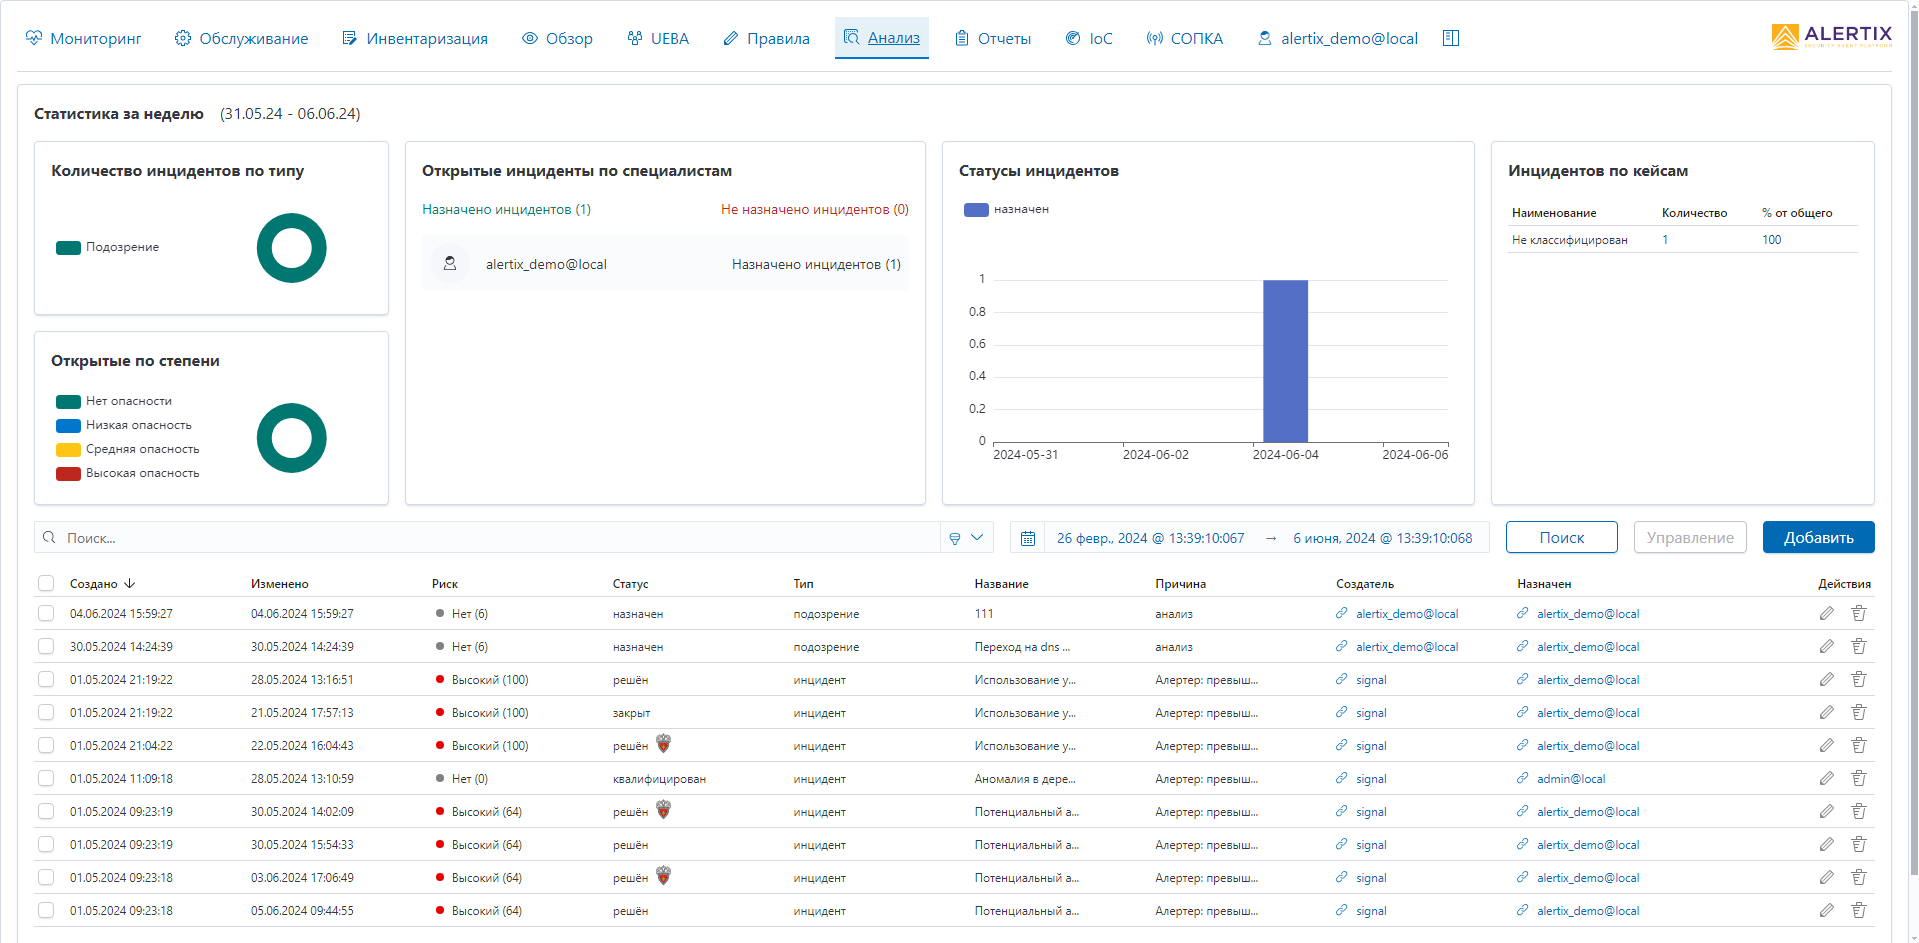The height and width of the screenshot is (943, 1919).
Task: Open the book panel icon beside username
Action: tap(1451, 38)
